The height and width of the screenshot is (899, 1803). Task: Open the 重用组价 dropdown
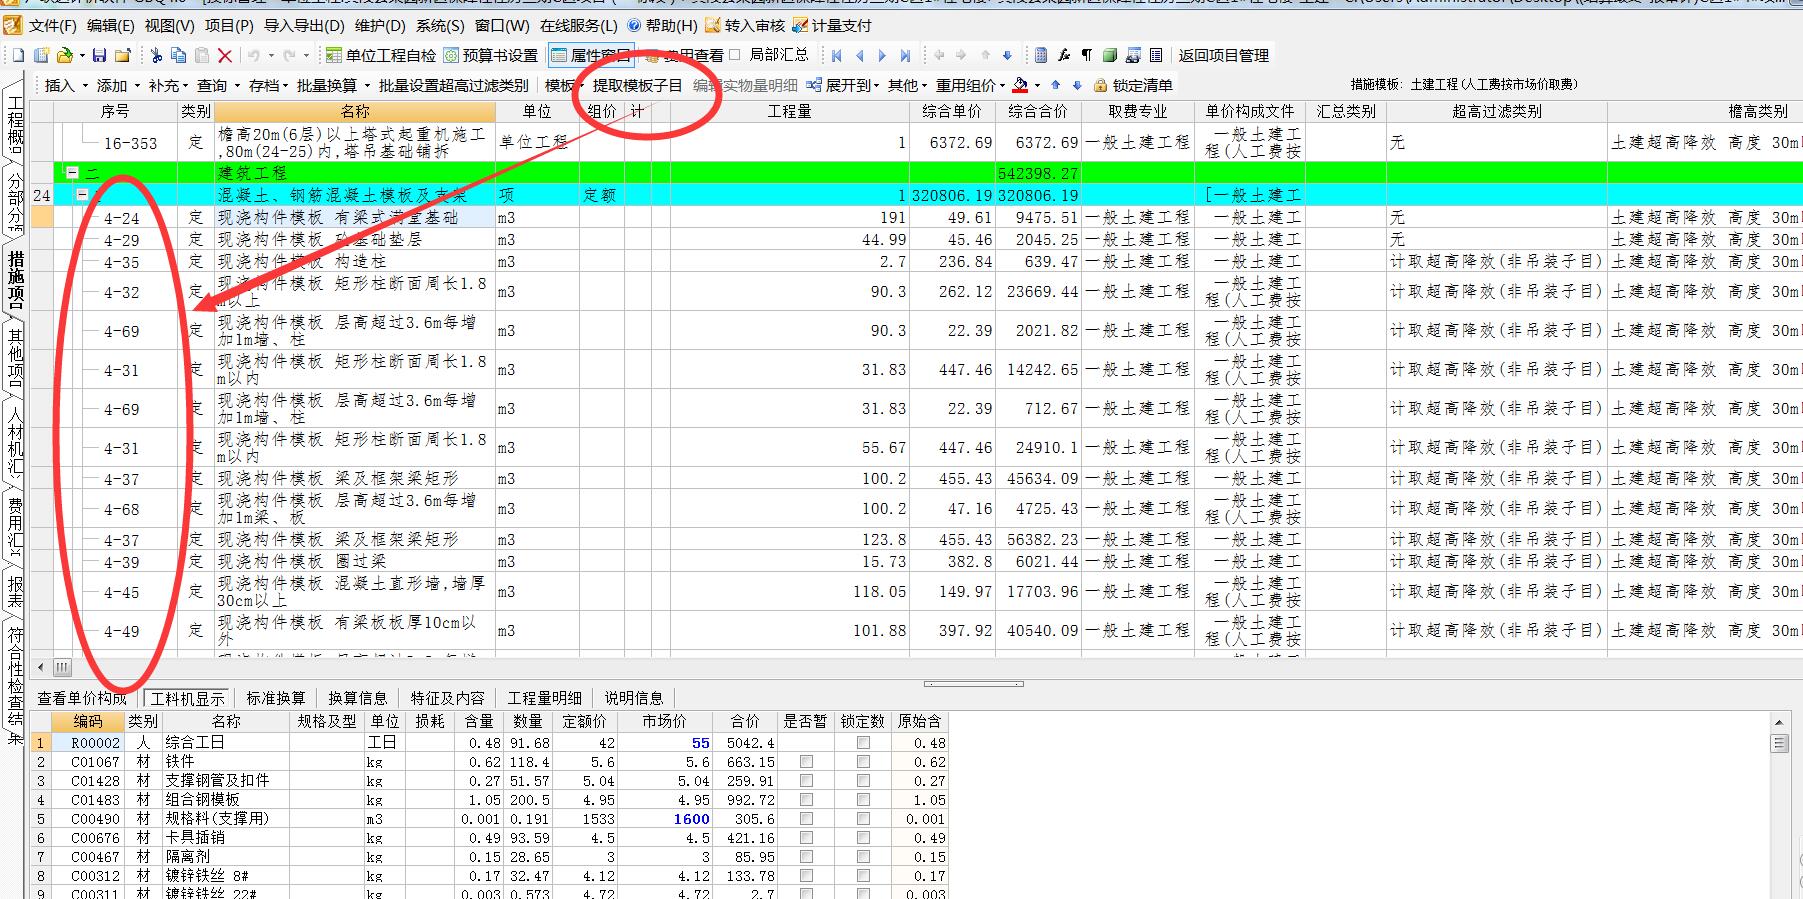point(971,85)
